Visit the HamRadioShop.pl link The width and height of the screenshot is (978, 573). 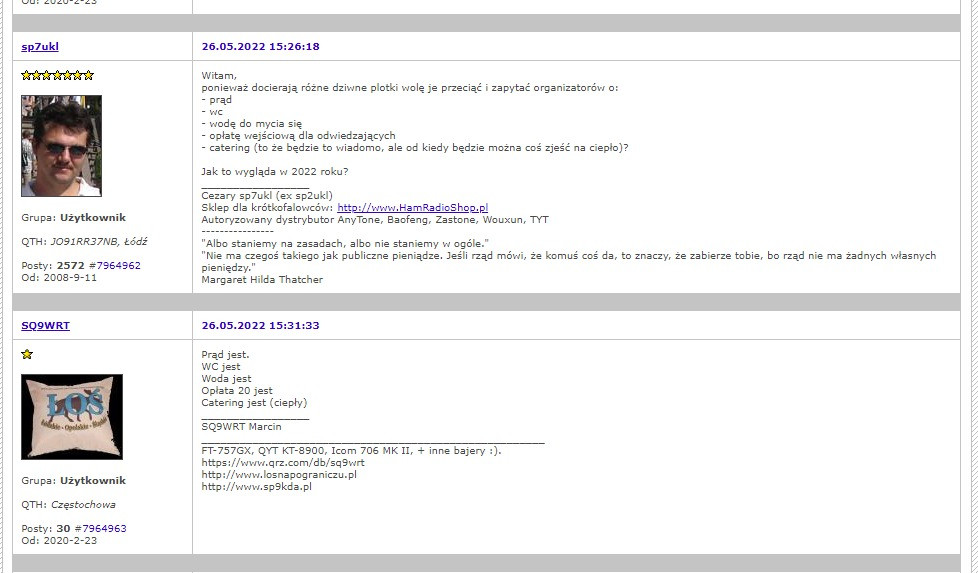coord(412,208)
